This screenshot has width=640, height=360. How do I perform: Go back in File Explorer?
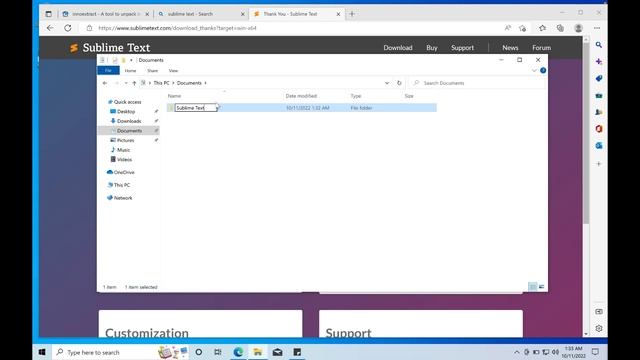105,83
